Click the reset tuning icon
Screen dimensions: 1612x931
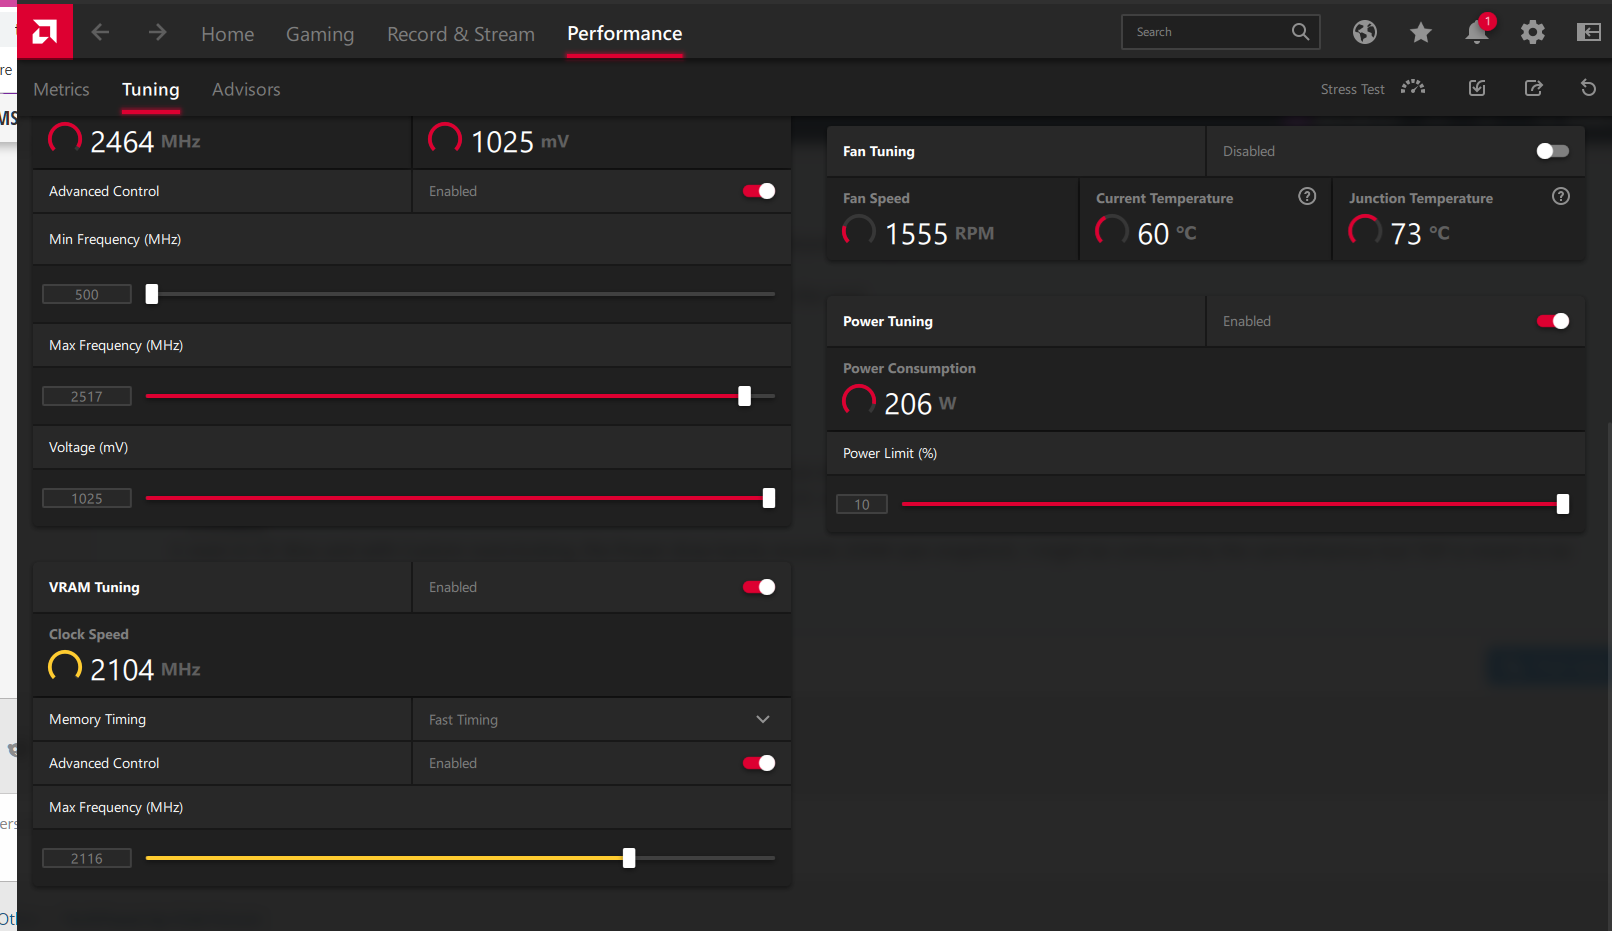click(x=1588, y=88)
